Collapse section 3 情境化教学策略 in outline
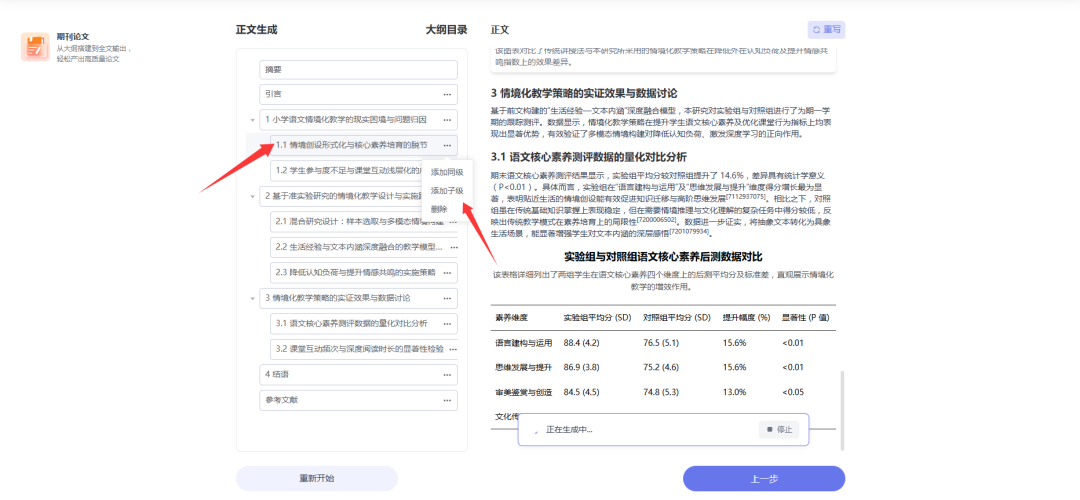The image size is (1080, 500). click(253, 298)
